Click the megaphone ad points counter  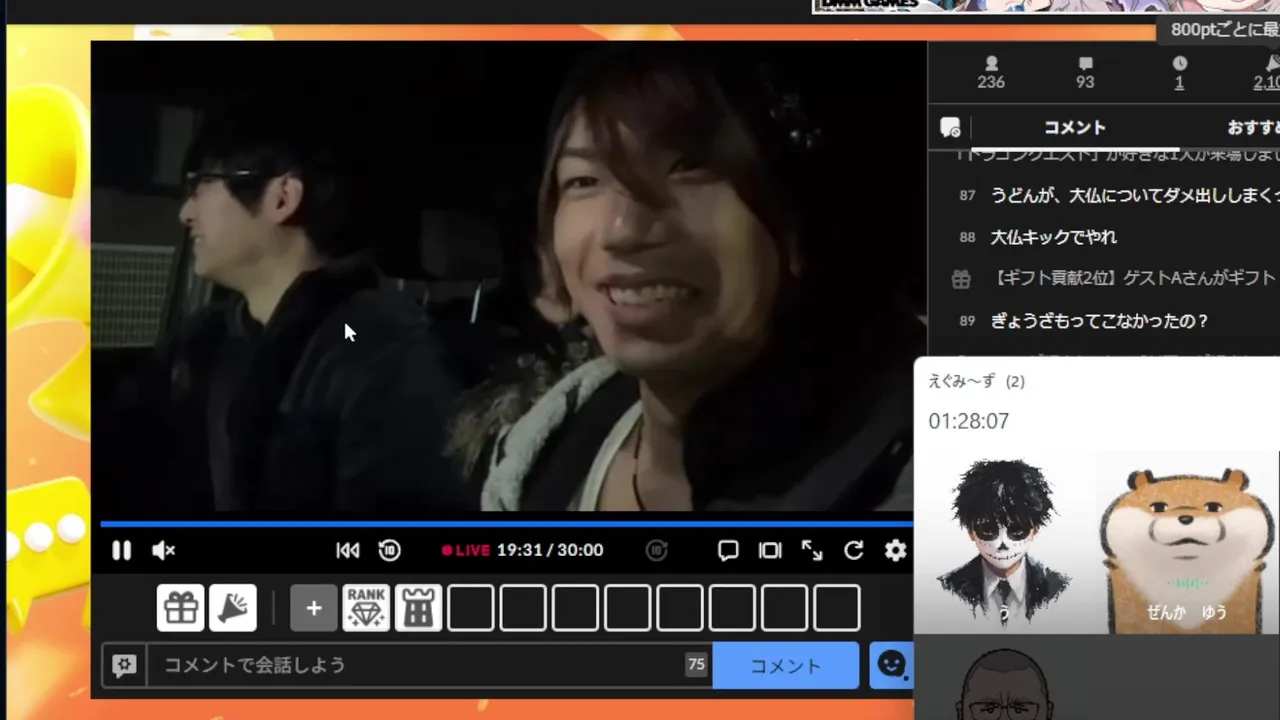[1267, 73]
